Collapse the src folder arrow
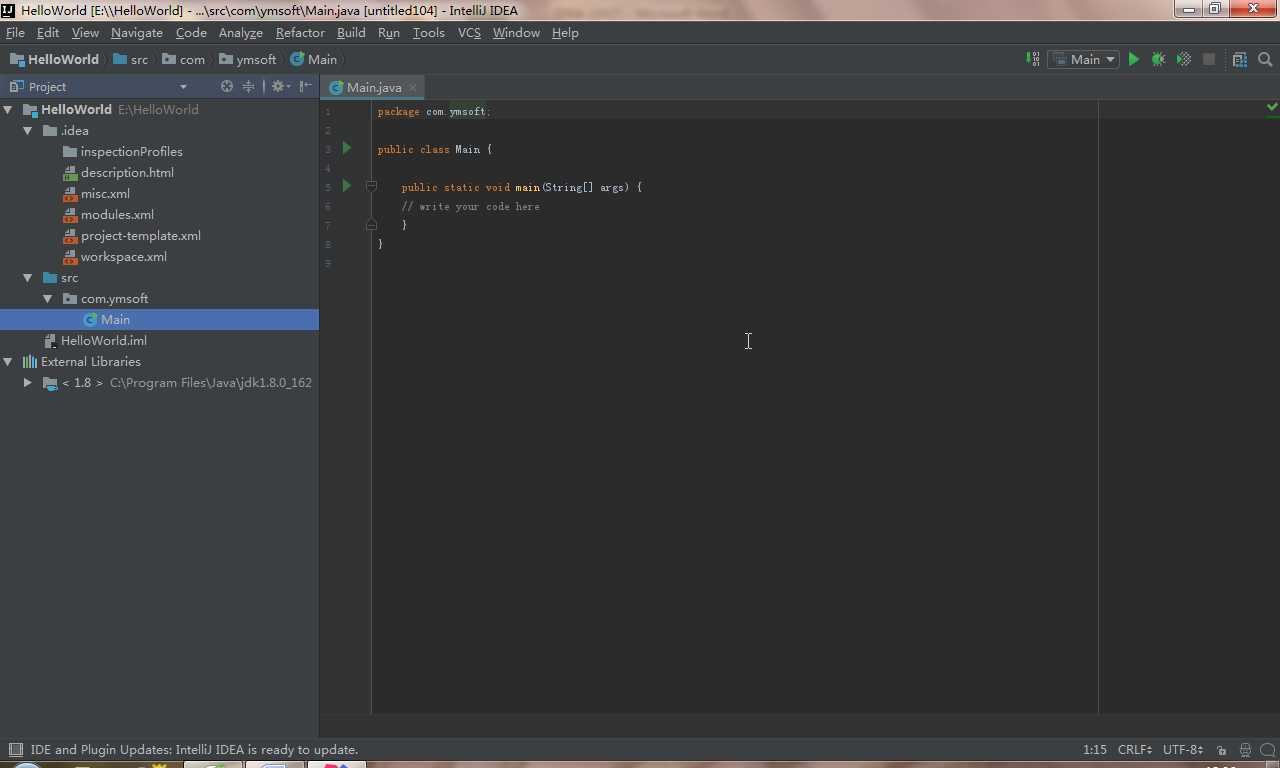Image resolution: width=1280 pixels, height=768 pixels. coord(28,277)
